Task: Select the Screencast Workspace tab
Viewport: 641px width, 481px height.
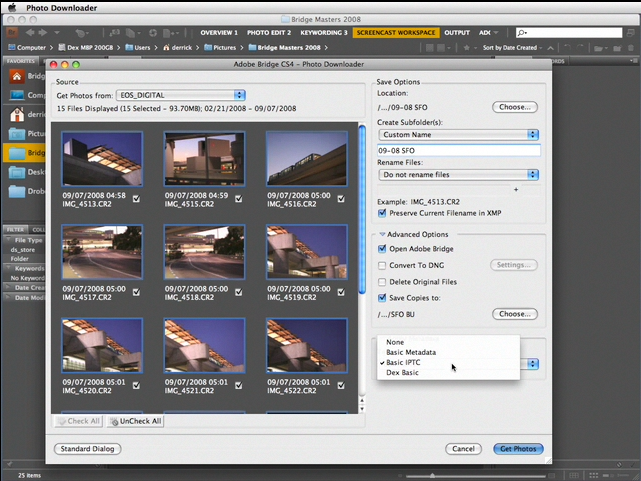Action: [x=396, y=33]
